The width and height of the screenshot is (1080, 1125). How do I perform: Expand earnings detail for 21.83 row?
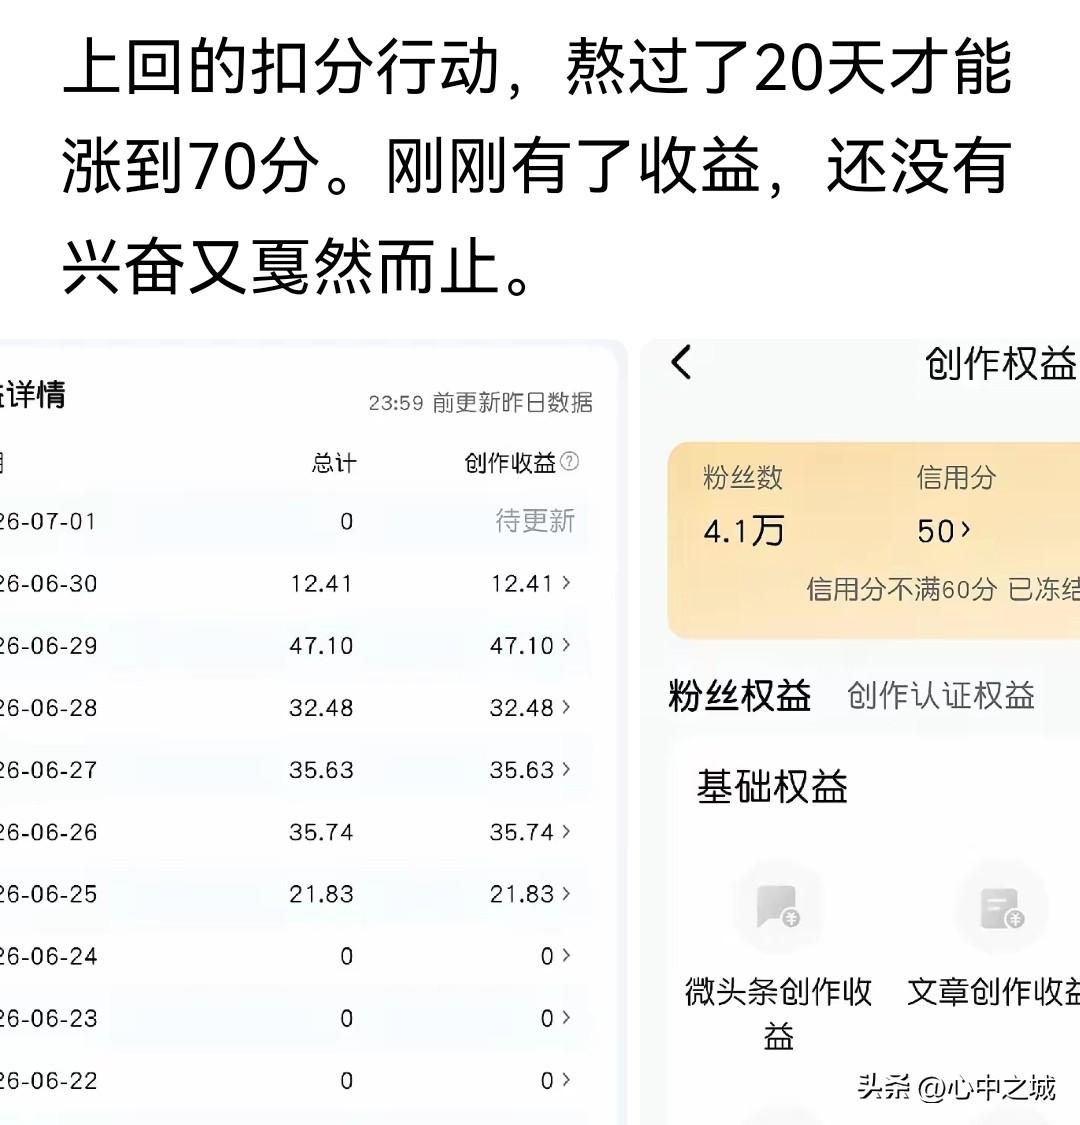point(566,893)
